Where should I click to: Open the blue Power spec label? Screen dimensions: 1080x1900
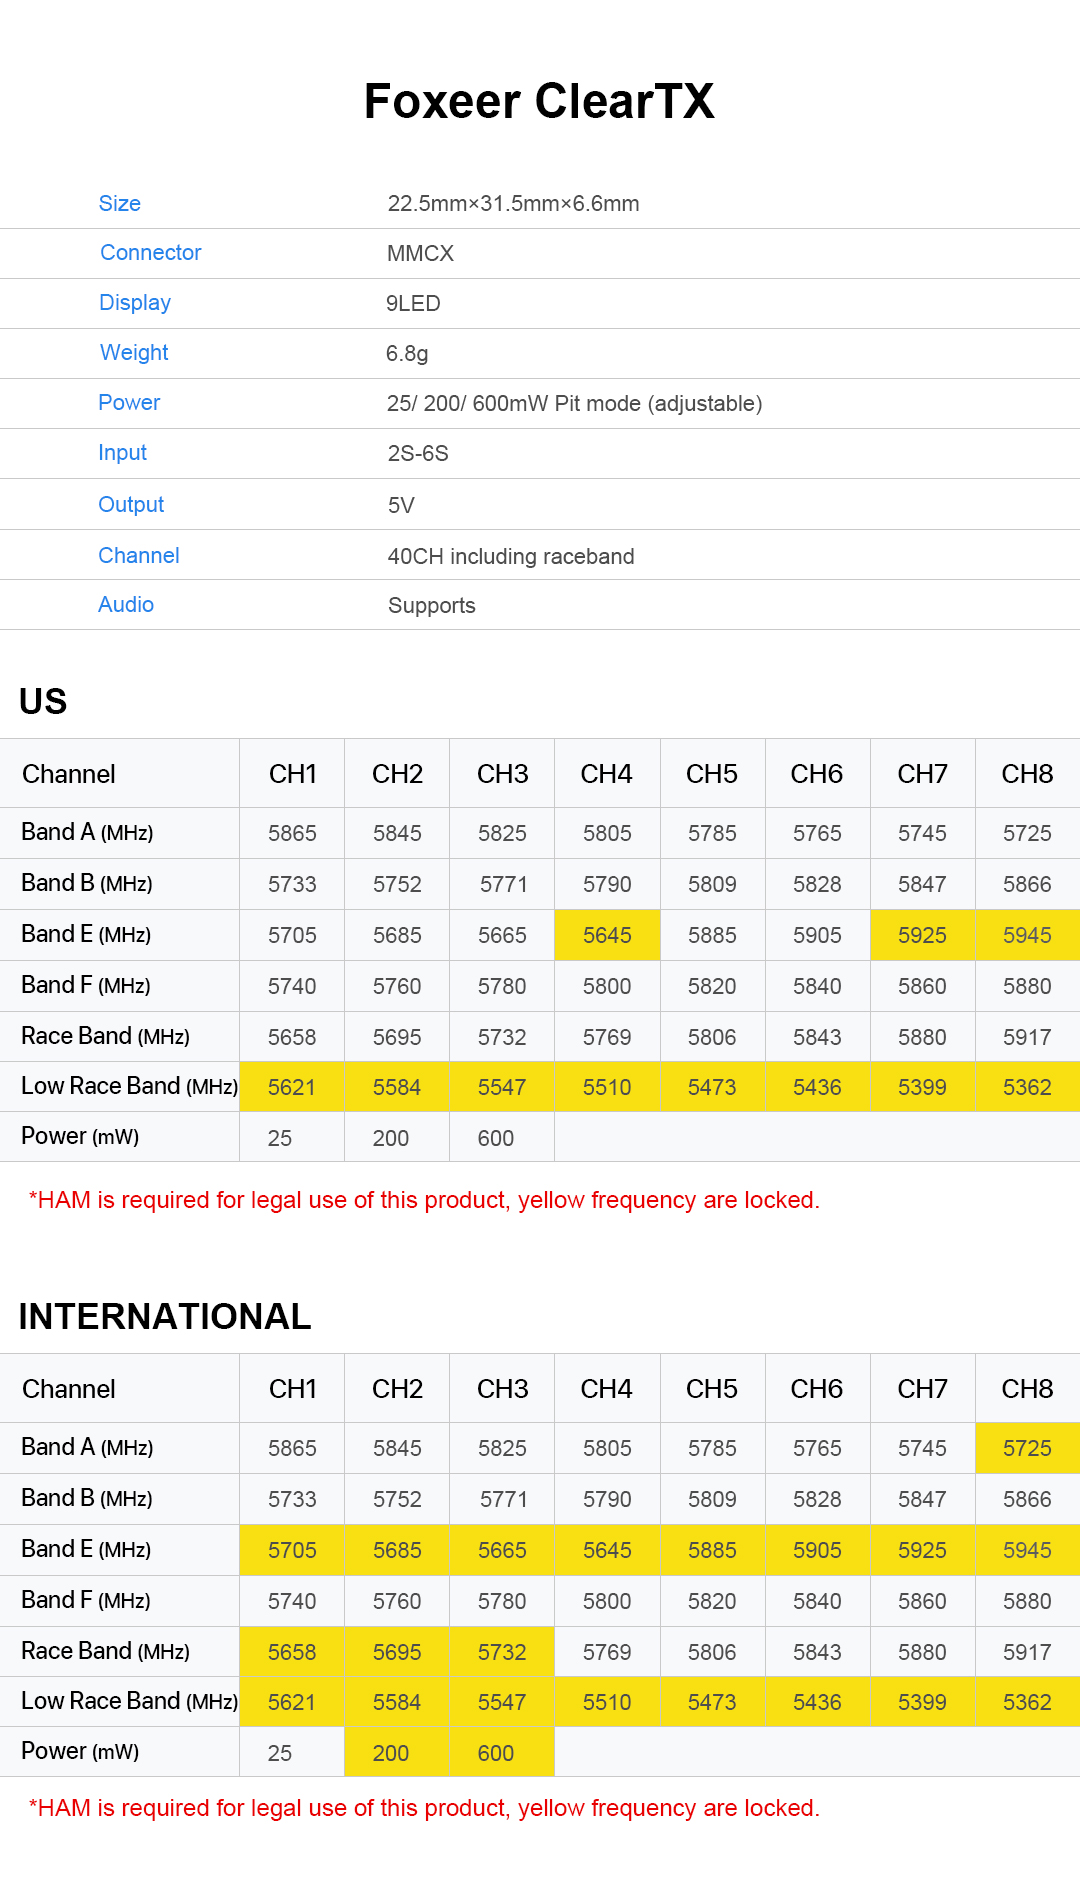click(x=129, y=402)
